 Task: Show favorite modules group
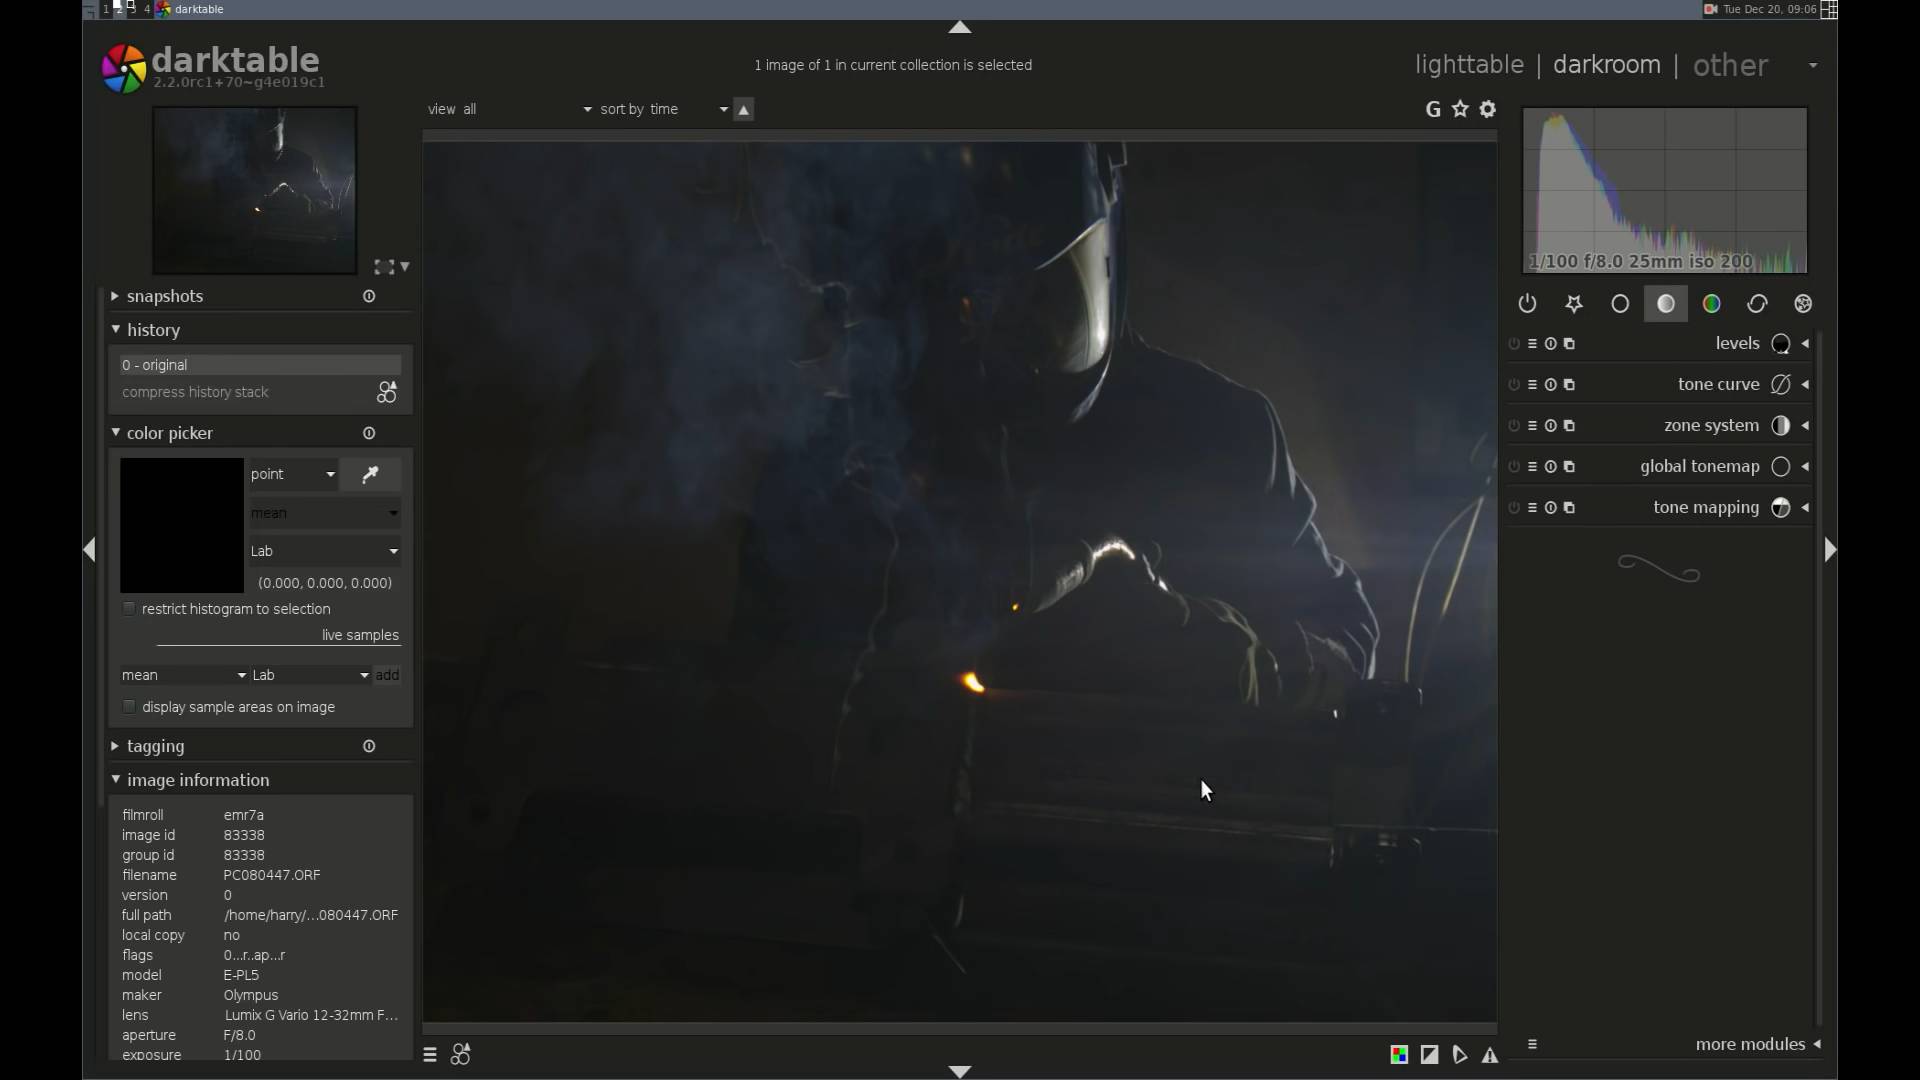point(1574,304)
